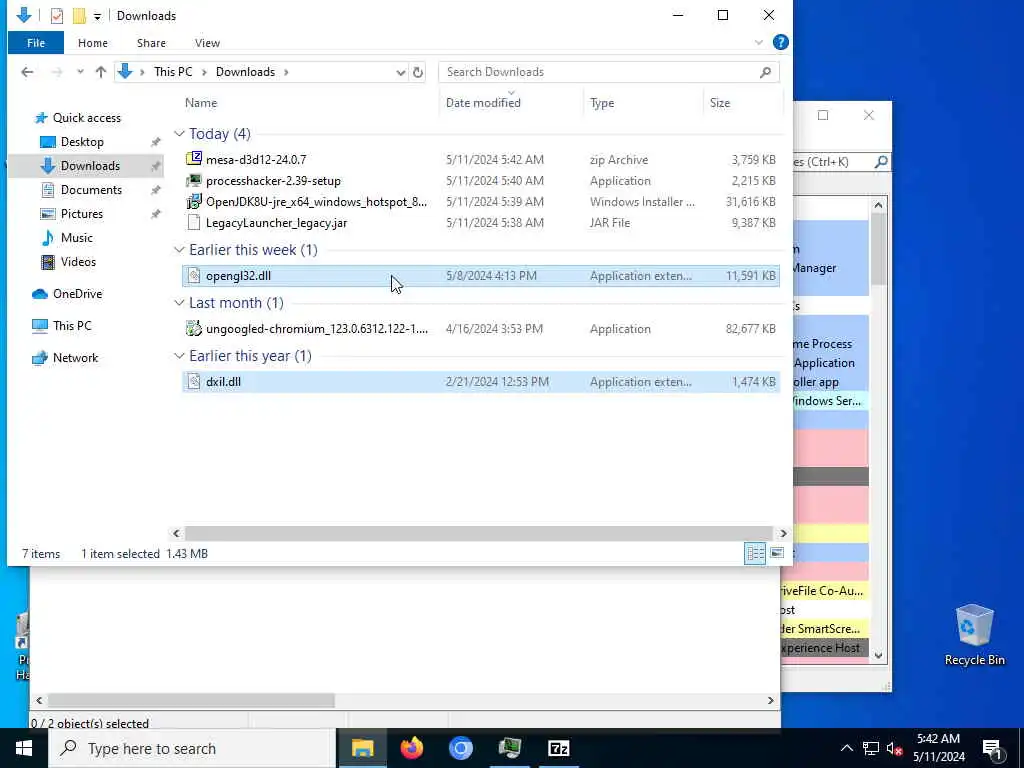
Task: Open the Share ribbon tab
Action: [151, 42]
